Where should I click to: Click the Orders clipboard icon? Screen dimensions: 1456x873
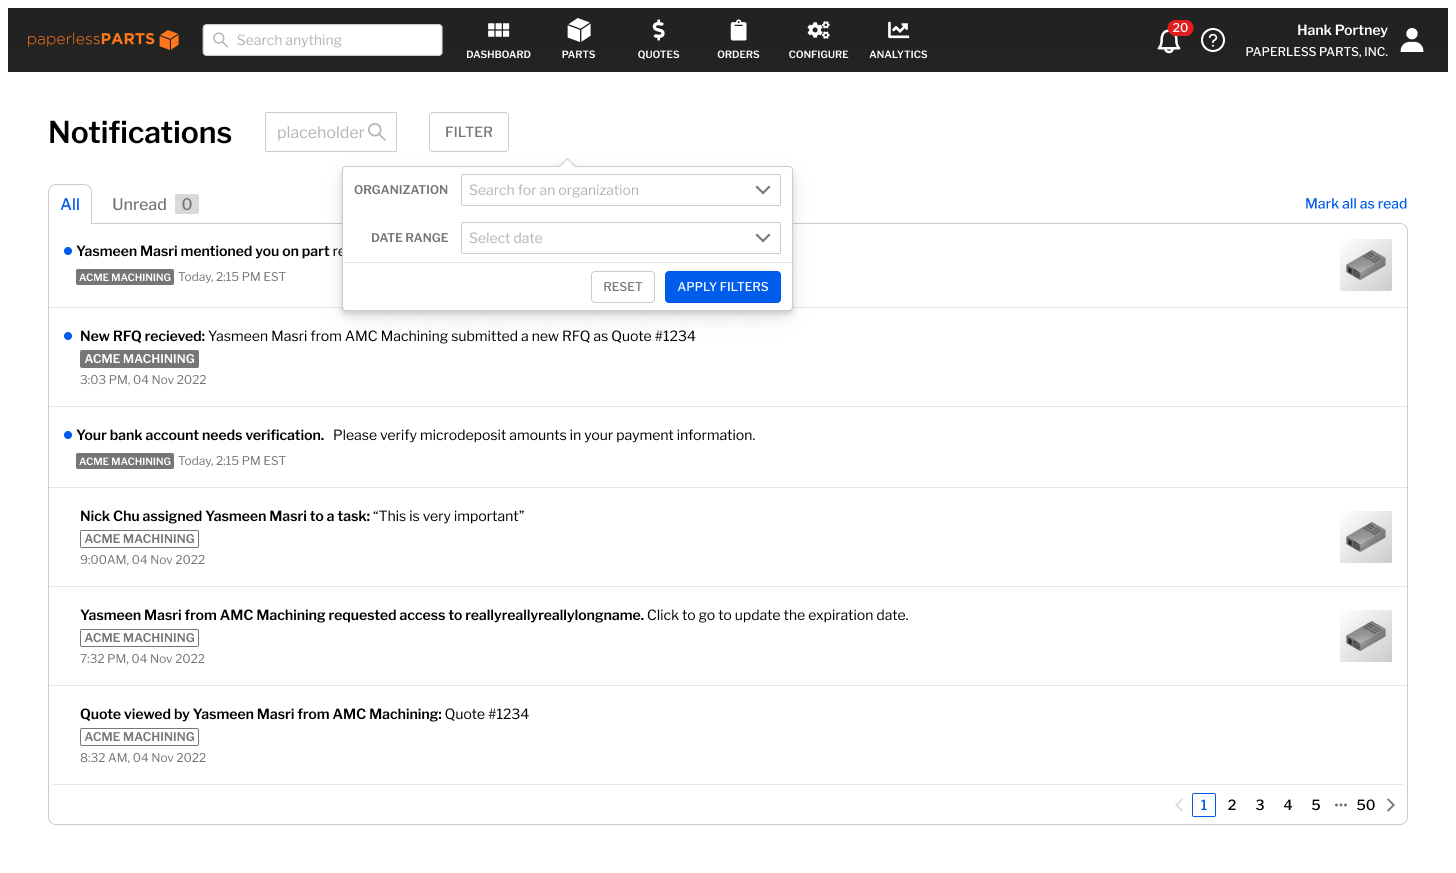[x=738, y=39]
